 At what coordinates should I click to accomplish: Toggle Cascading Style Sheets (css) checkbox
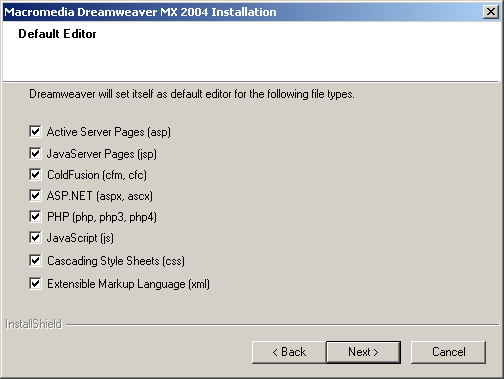35,261
